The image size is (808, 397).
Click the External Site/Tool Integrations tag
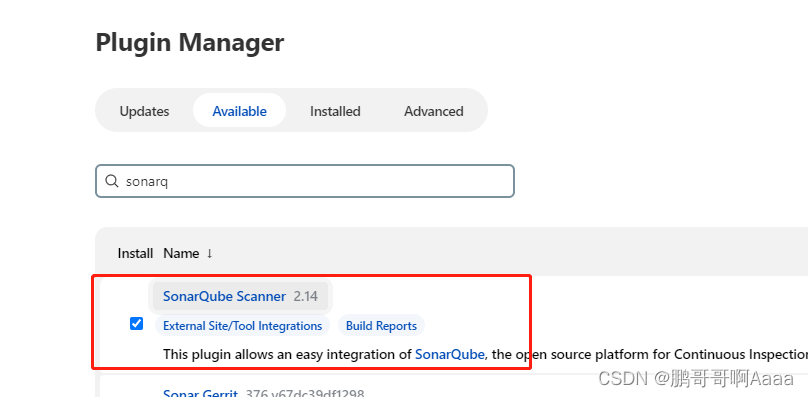pyautogui.click(x=242, y=326)
